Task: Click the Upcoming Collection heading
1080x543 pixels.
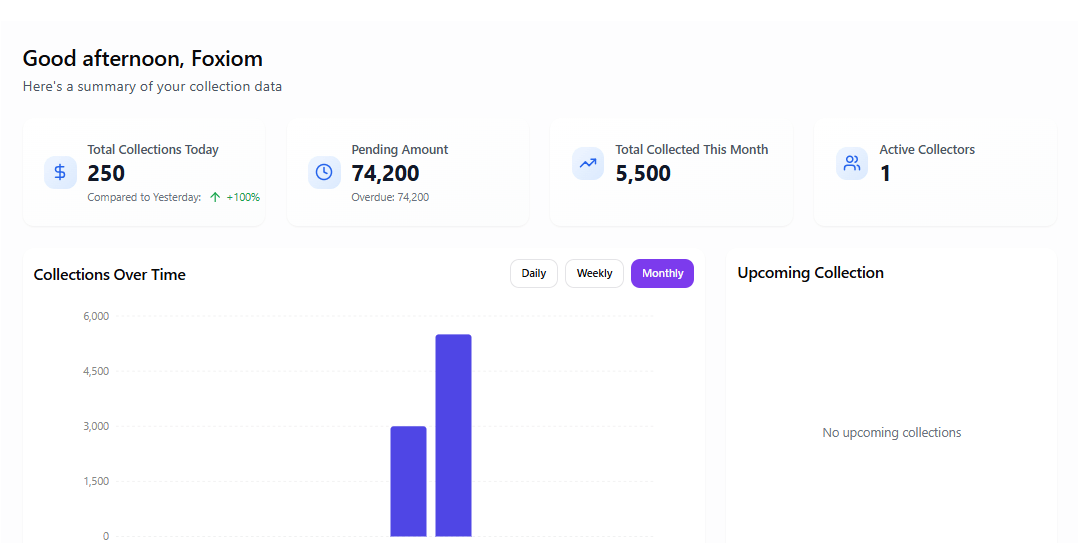Action: (810, 273)
